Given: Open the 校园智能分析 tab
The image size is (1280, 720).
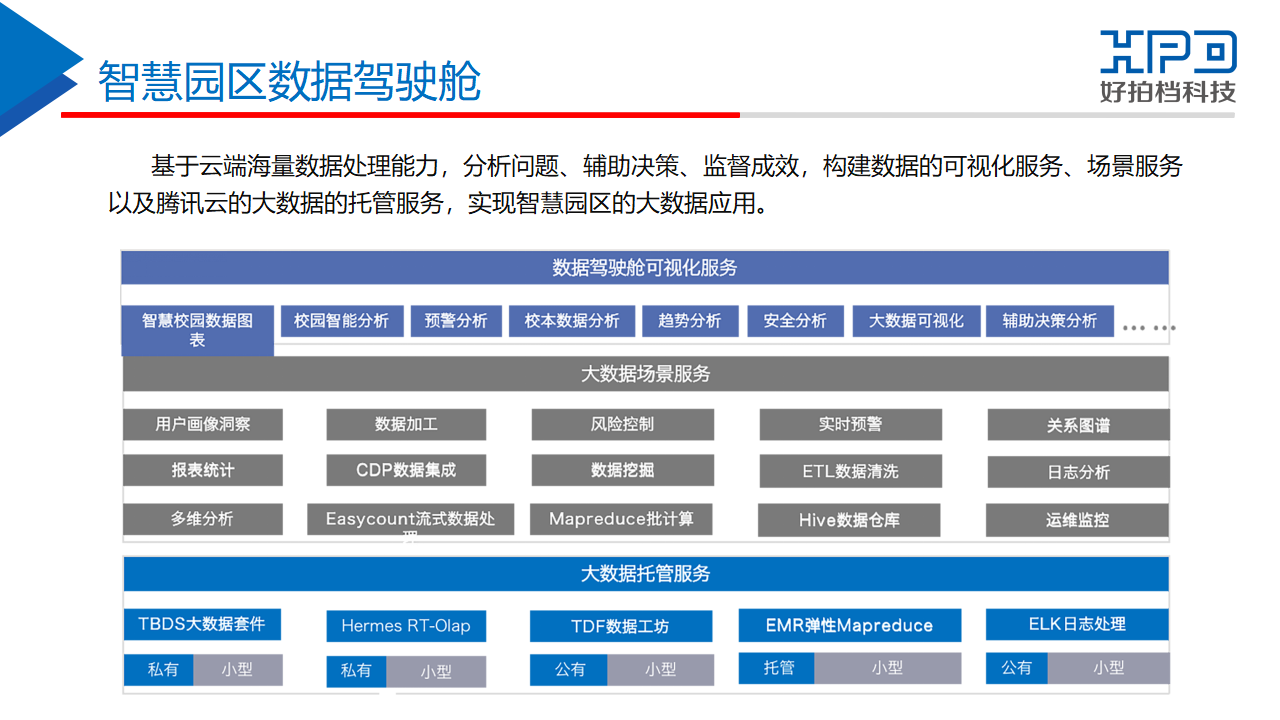Looking at the screenshot, I should 341,321.
